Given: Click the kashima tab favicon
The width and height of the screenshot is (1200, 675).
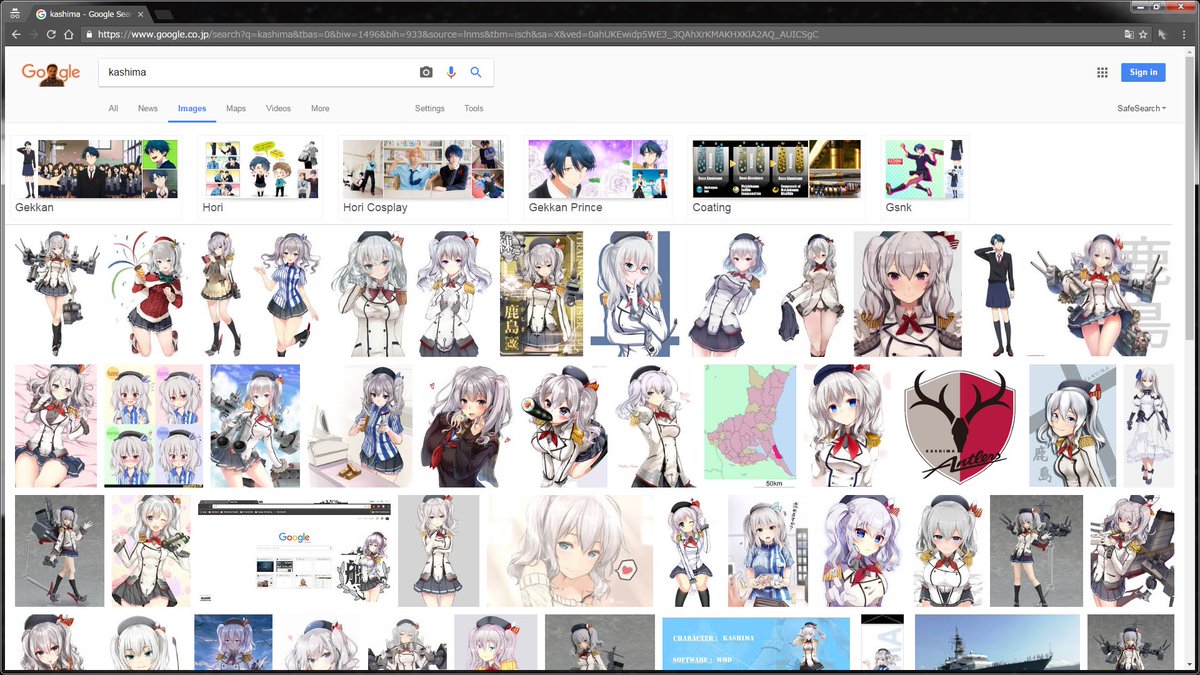Looking at the screenshot, I should click(40, 14).
